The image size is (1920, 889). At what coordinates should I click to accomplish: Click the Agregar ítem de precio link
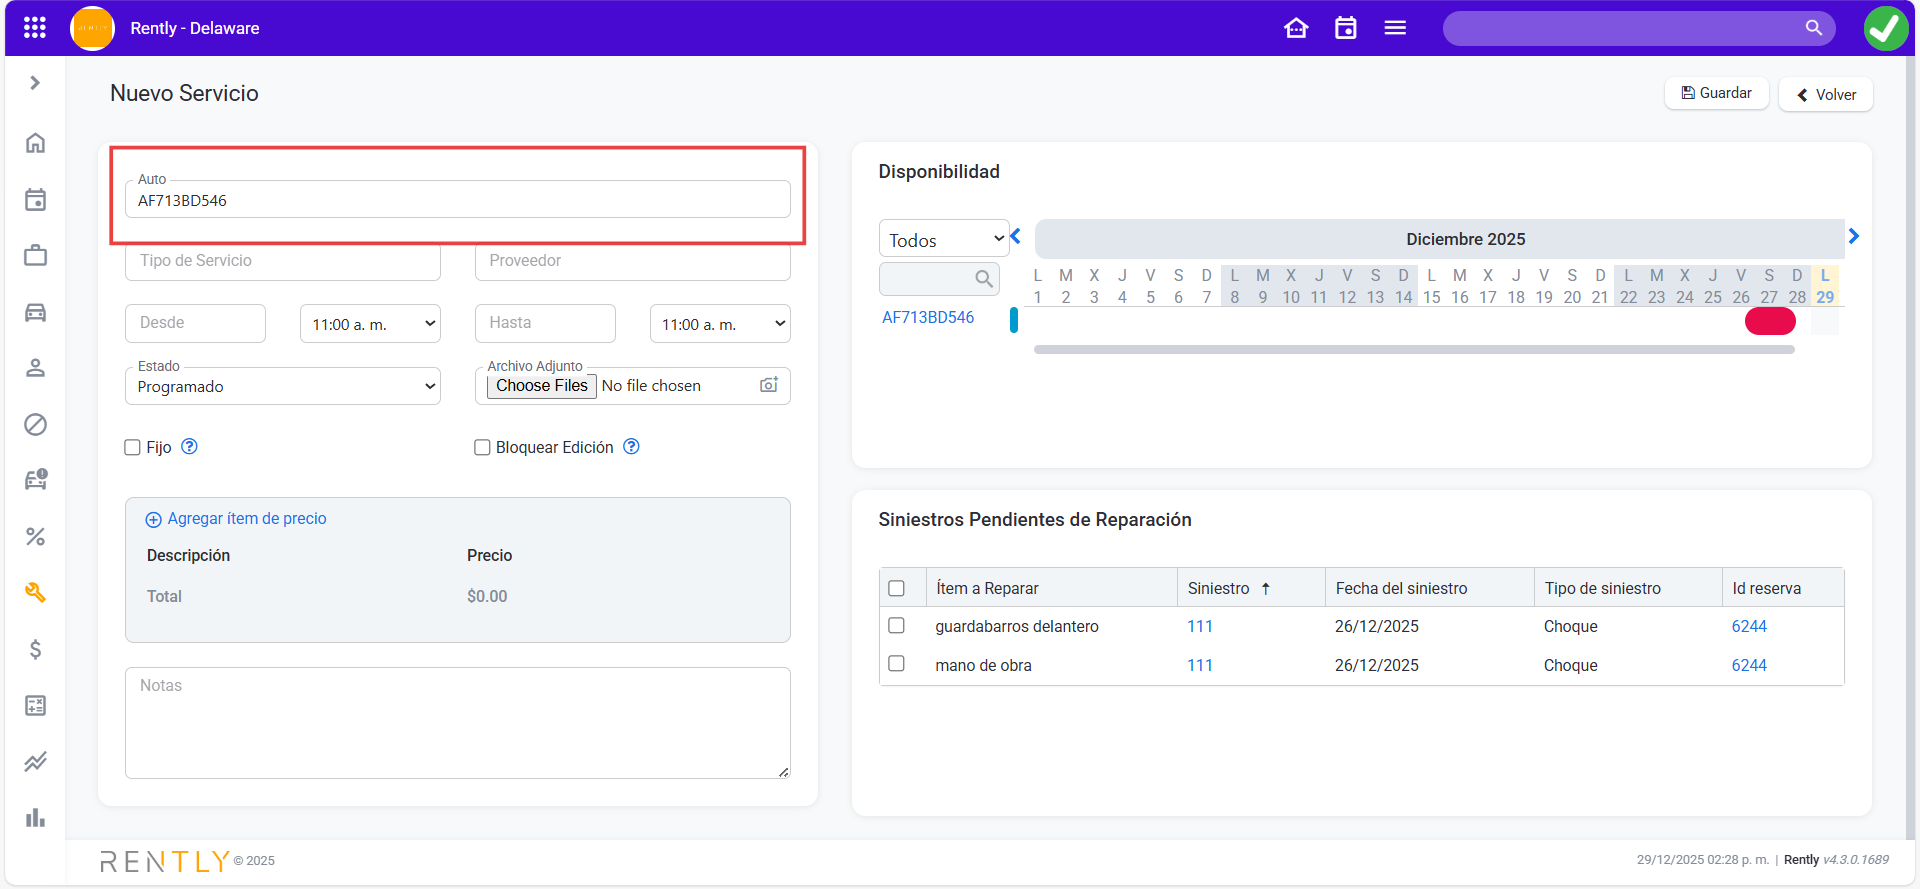246,518
